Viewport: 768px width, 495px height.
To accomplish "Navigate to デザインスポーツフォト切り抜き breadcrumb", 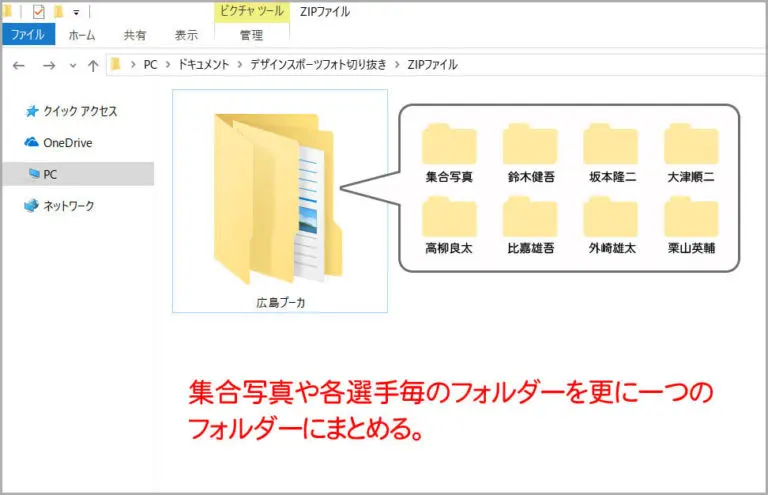I will point(316,65).
